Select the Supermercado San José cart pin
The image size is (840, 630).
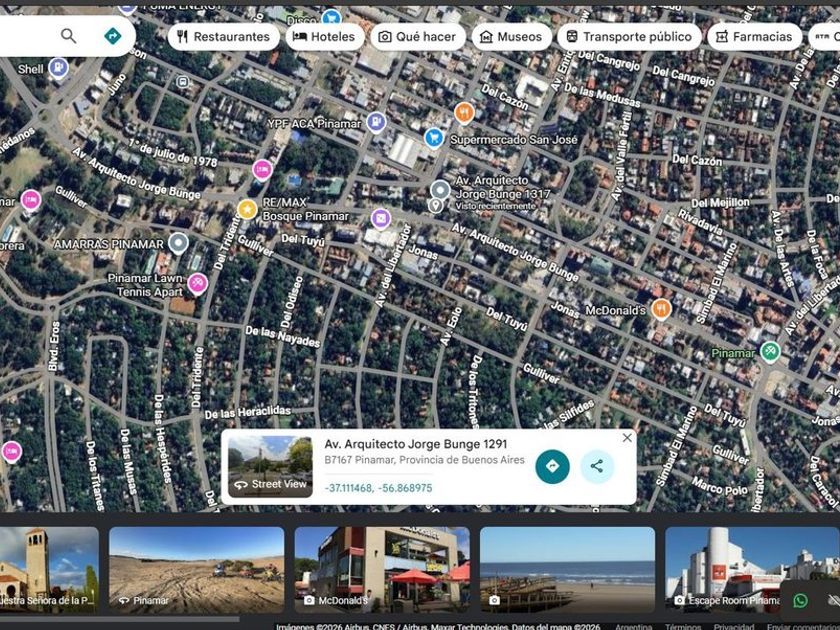[434, 138]
